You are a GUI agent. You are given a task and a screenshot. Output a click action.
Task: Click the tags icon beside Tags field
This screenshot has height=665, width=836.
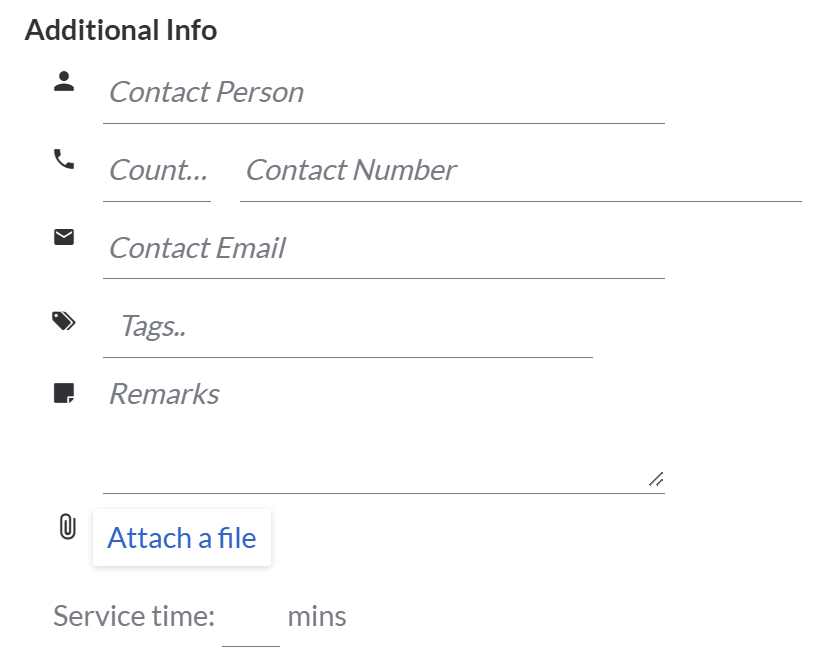tap(64, 320)
